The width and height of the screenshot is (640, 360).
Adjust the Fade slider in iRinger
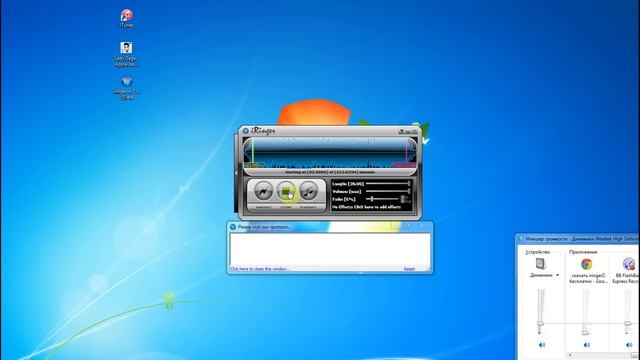(382, 199)
